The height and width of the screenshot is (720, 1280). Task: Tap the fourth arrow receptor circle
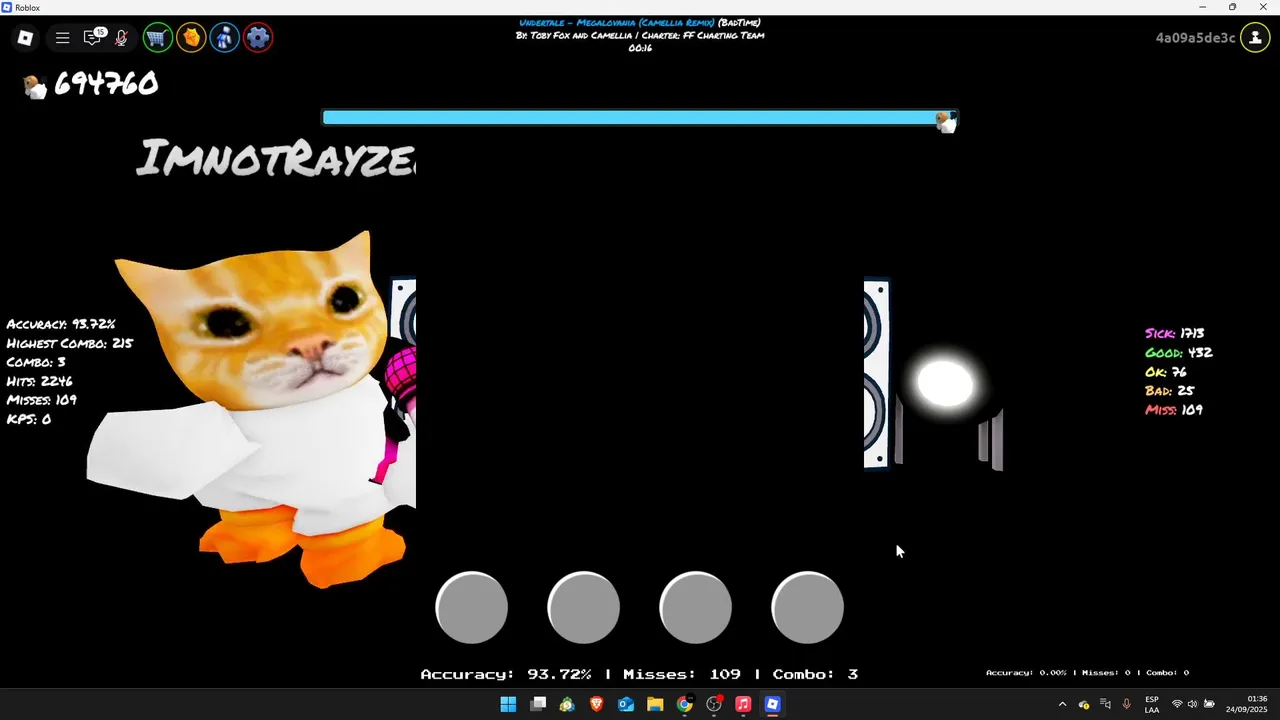808,607
